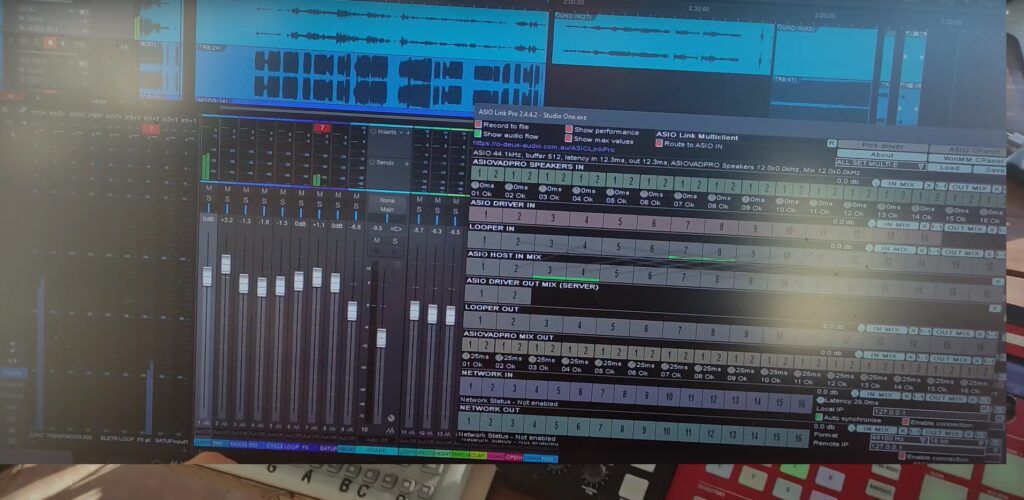Select the OPEN channel label

point(514,457)
